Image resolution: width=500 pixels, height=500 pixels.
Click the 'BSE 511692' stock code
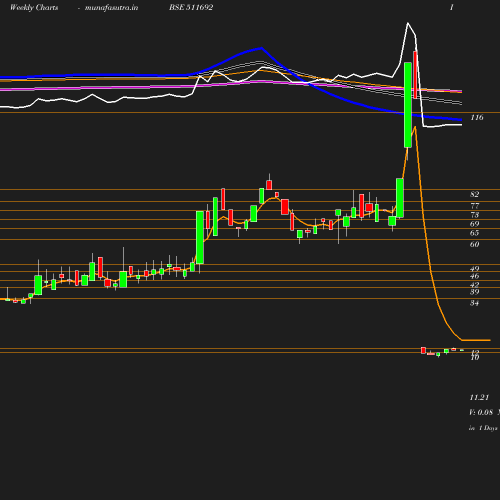191,7
